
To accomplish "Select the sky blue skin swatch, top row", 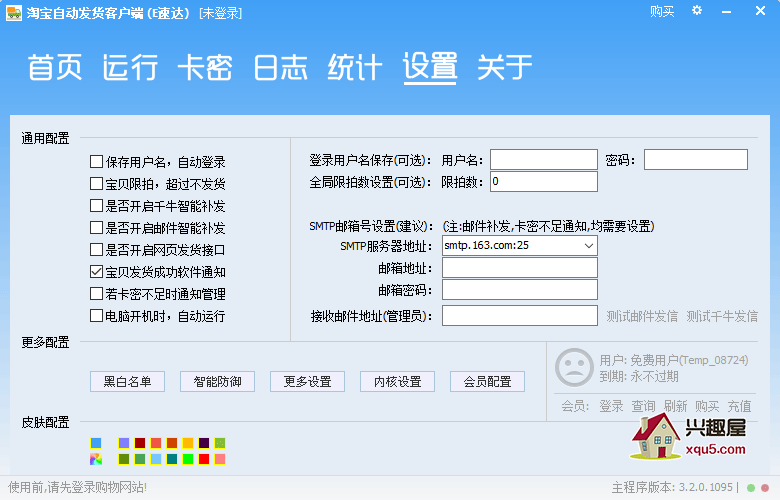I will 96,443.
